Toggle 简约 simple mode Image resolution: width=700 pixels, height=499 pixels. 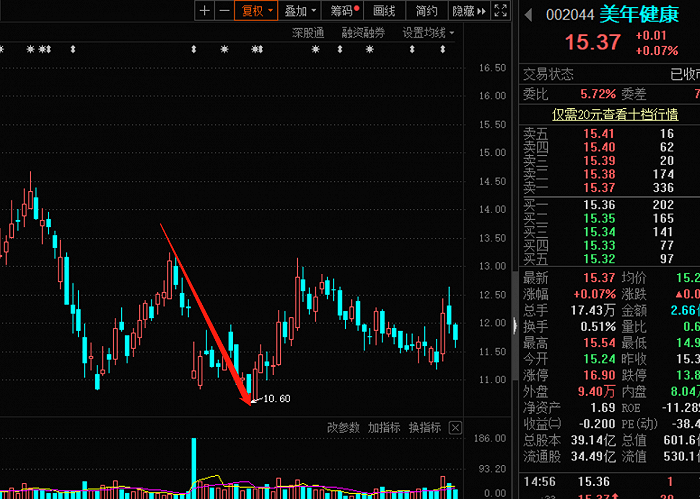[x=426, y=11]
